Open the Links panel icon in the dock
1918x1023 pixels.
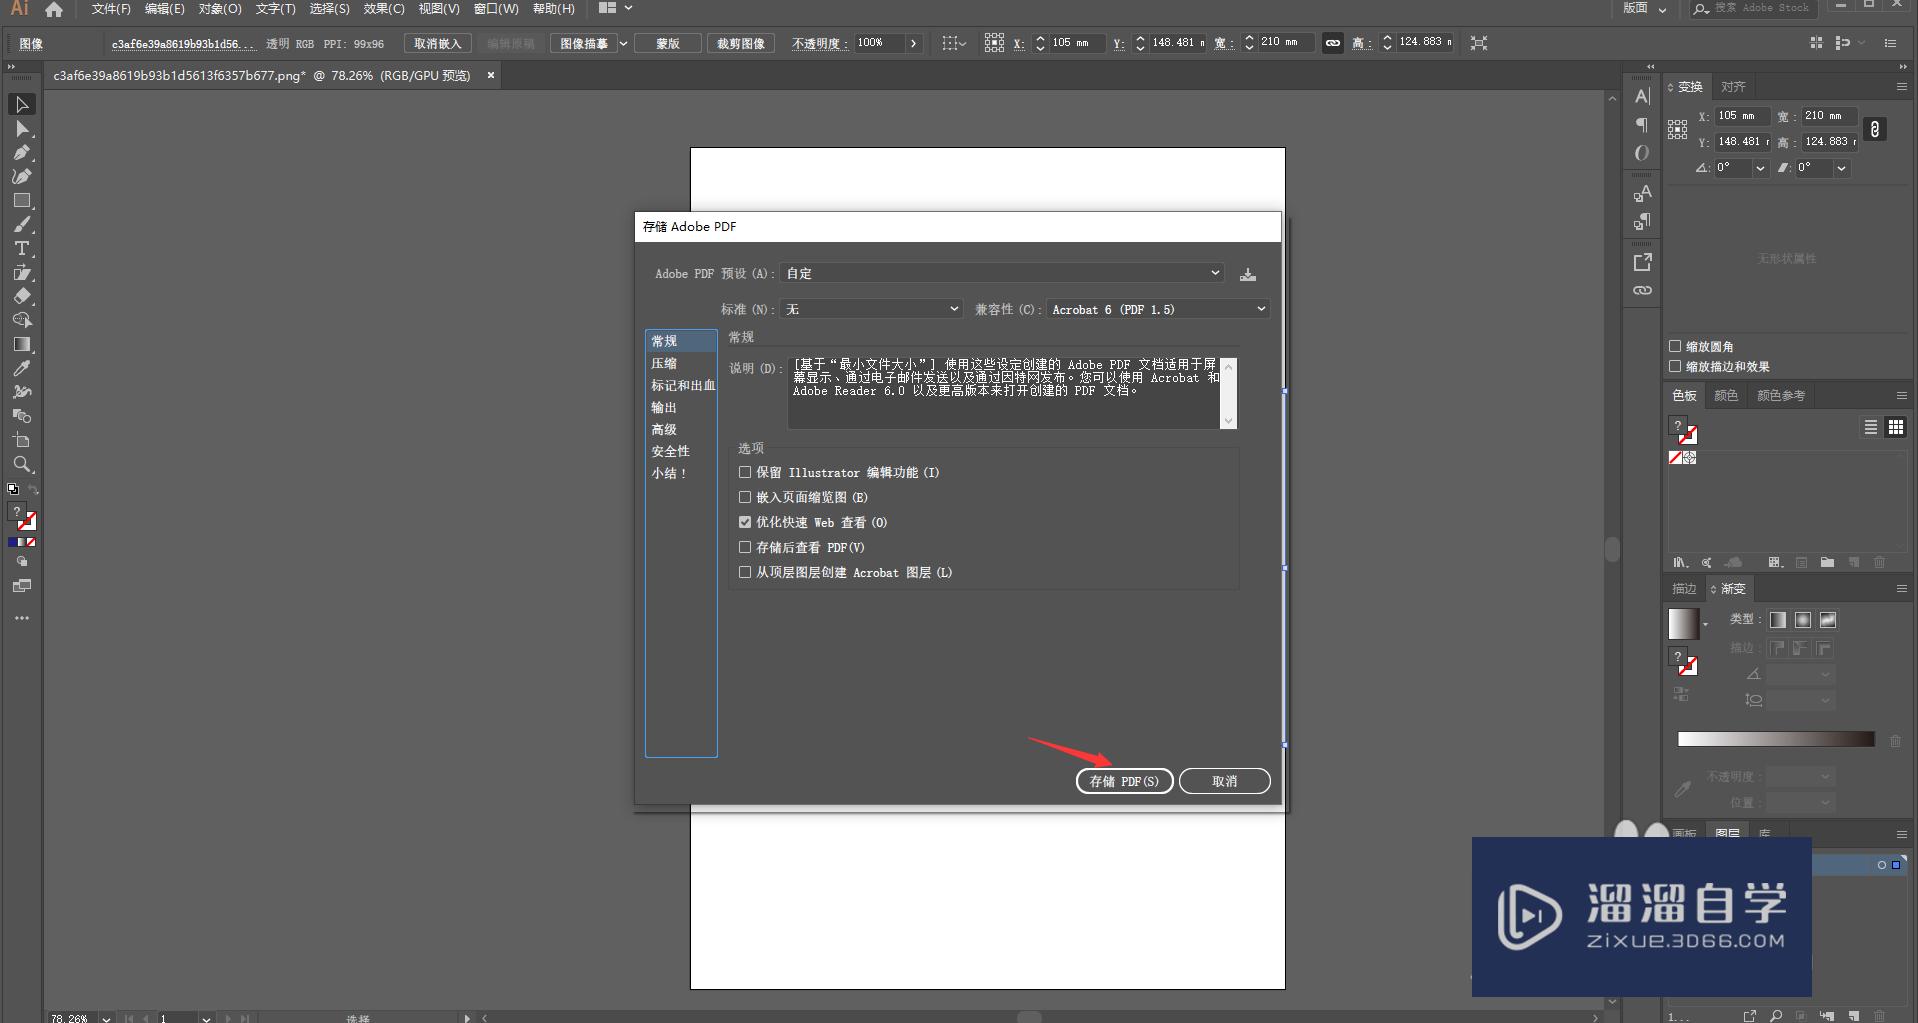[1642, 290]
